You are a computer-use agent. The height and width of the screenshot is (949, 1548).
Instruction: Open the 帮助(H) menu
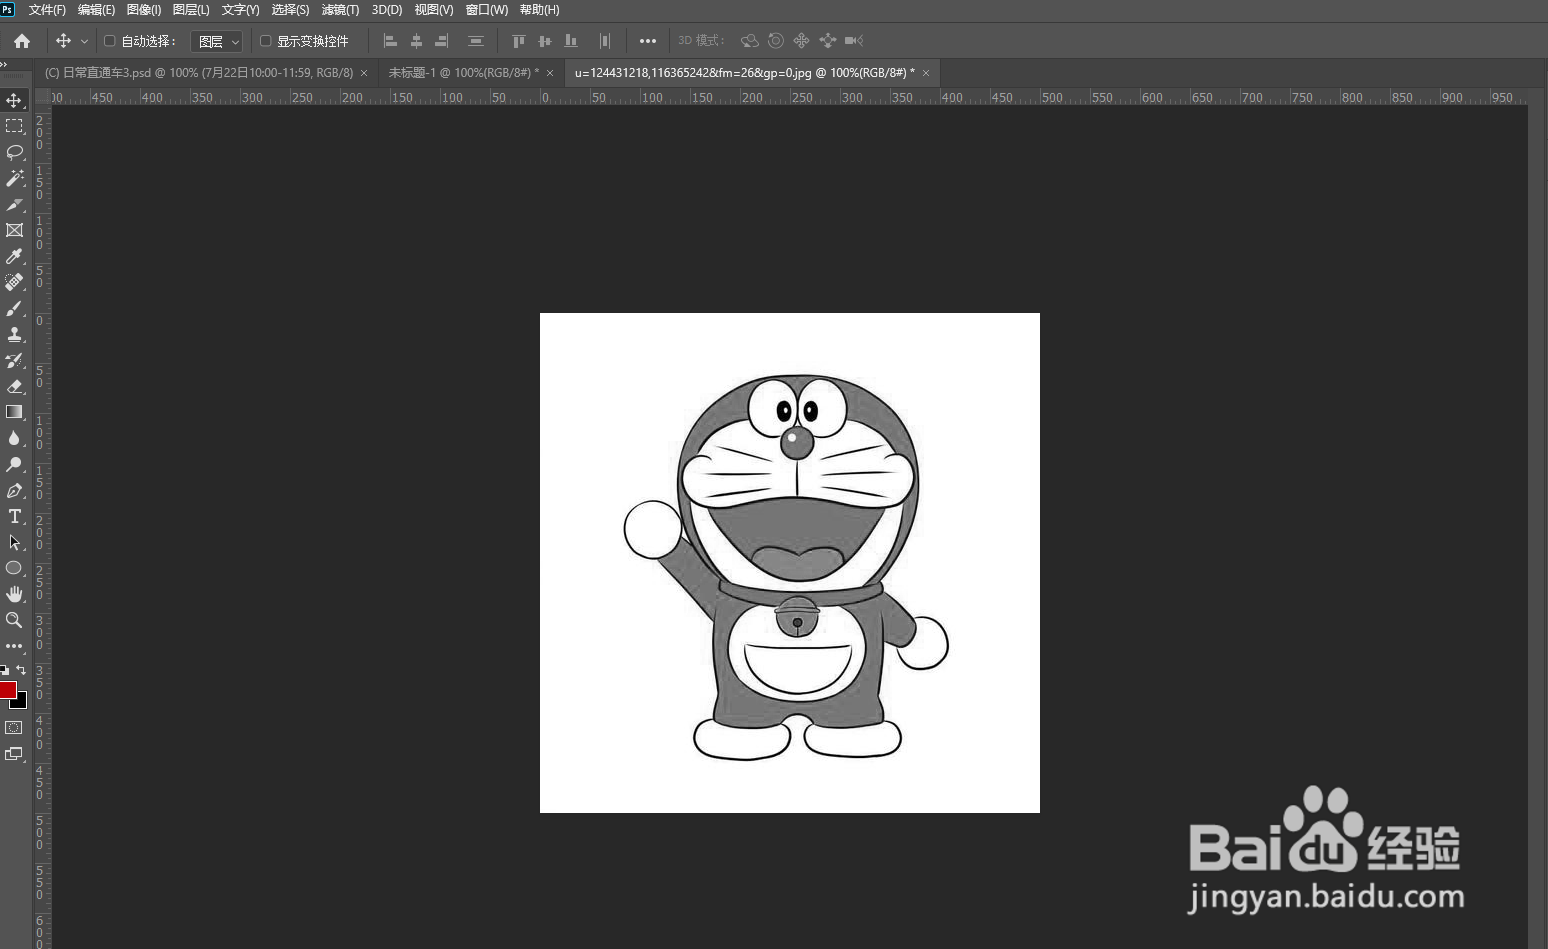coord(539,10)
